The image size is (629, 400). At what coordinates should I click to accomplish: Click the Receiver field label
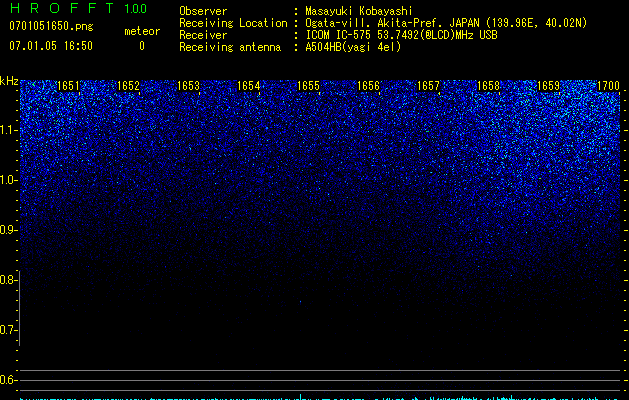pyautogui.click(x=203, y=35)
